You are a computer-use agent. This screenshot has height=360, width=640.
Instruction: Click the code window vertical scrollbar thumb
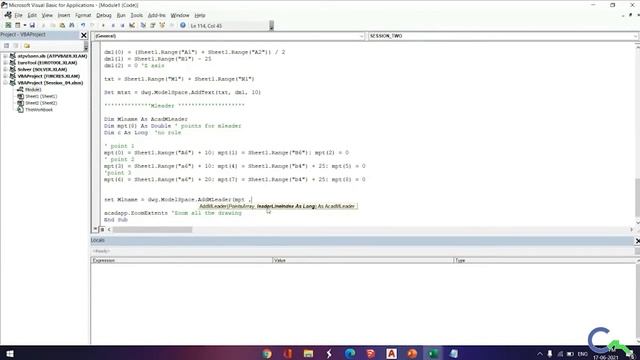point(637,198)
